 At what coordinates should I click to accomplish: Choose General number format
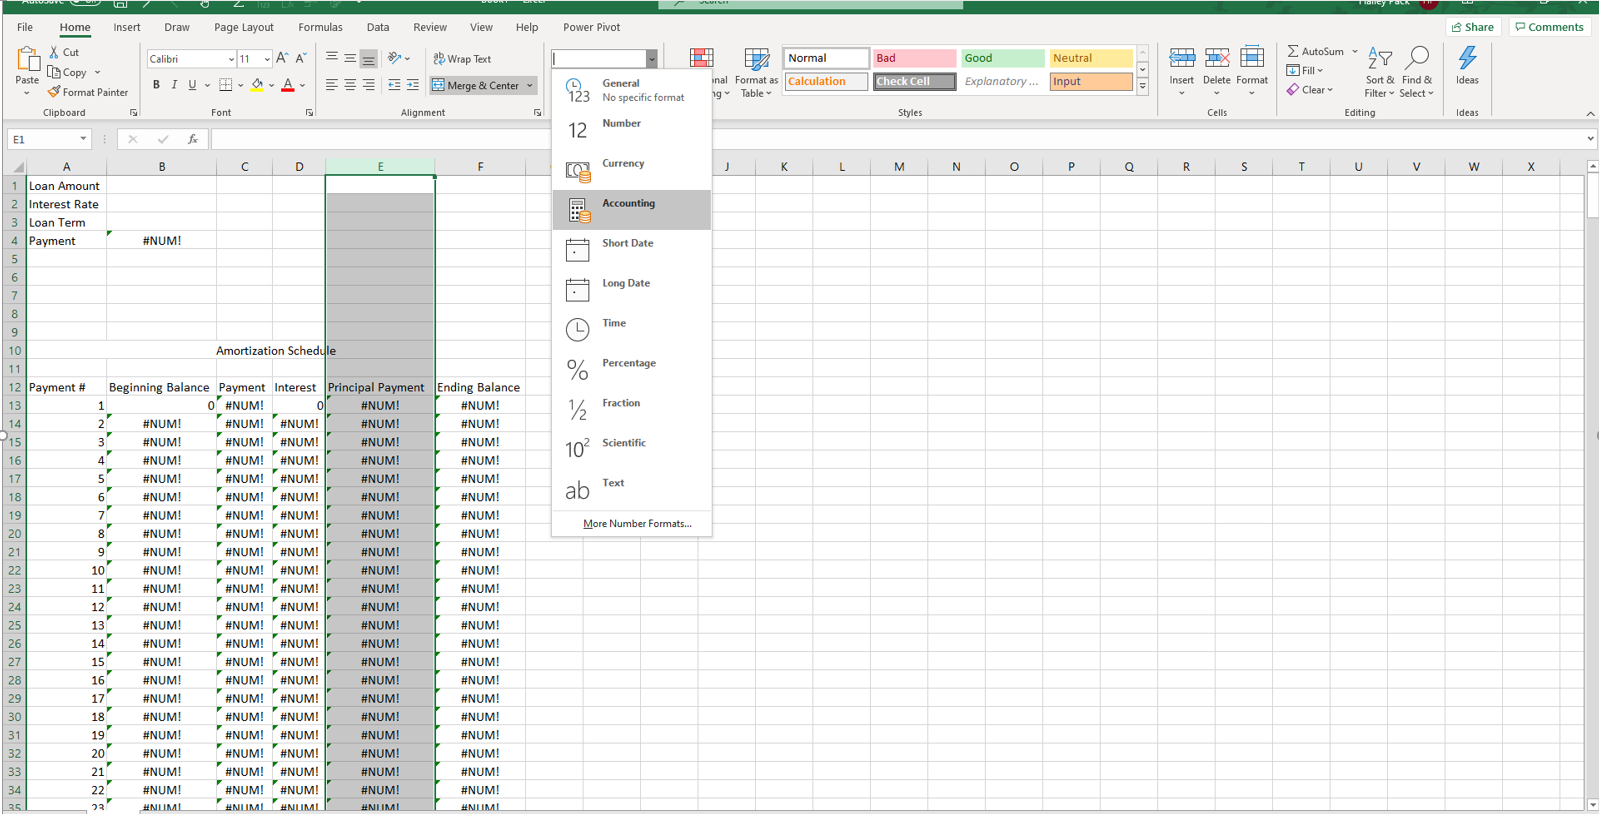pos(632,90)
